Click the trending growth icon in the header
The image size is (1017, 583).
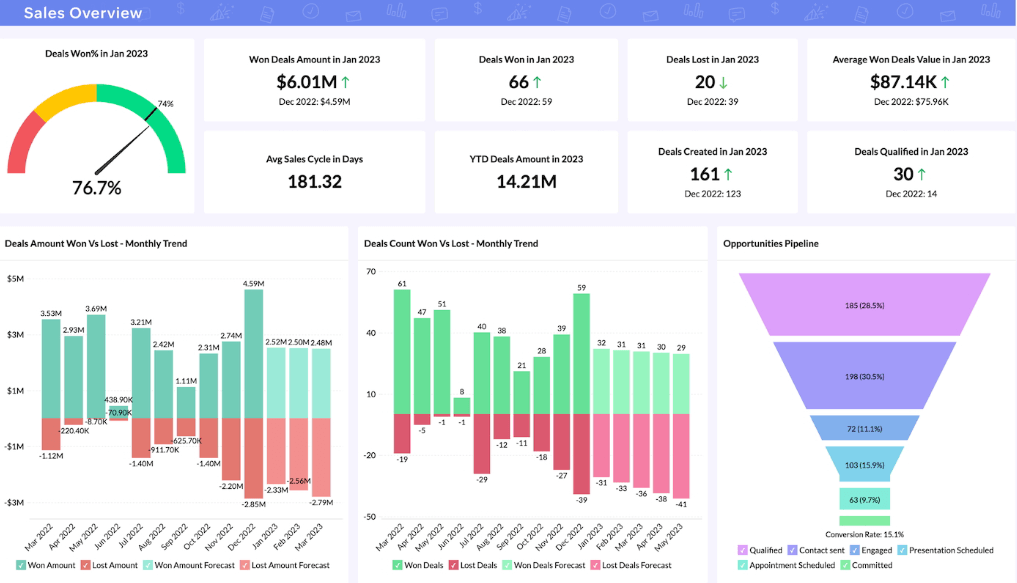pyautogui.click(x=220, y=13)
